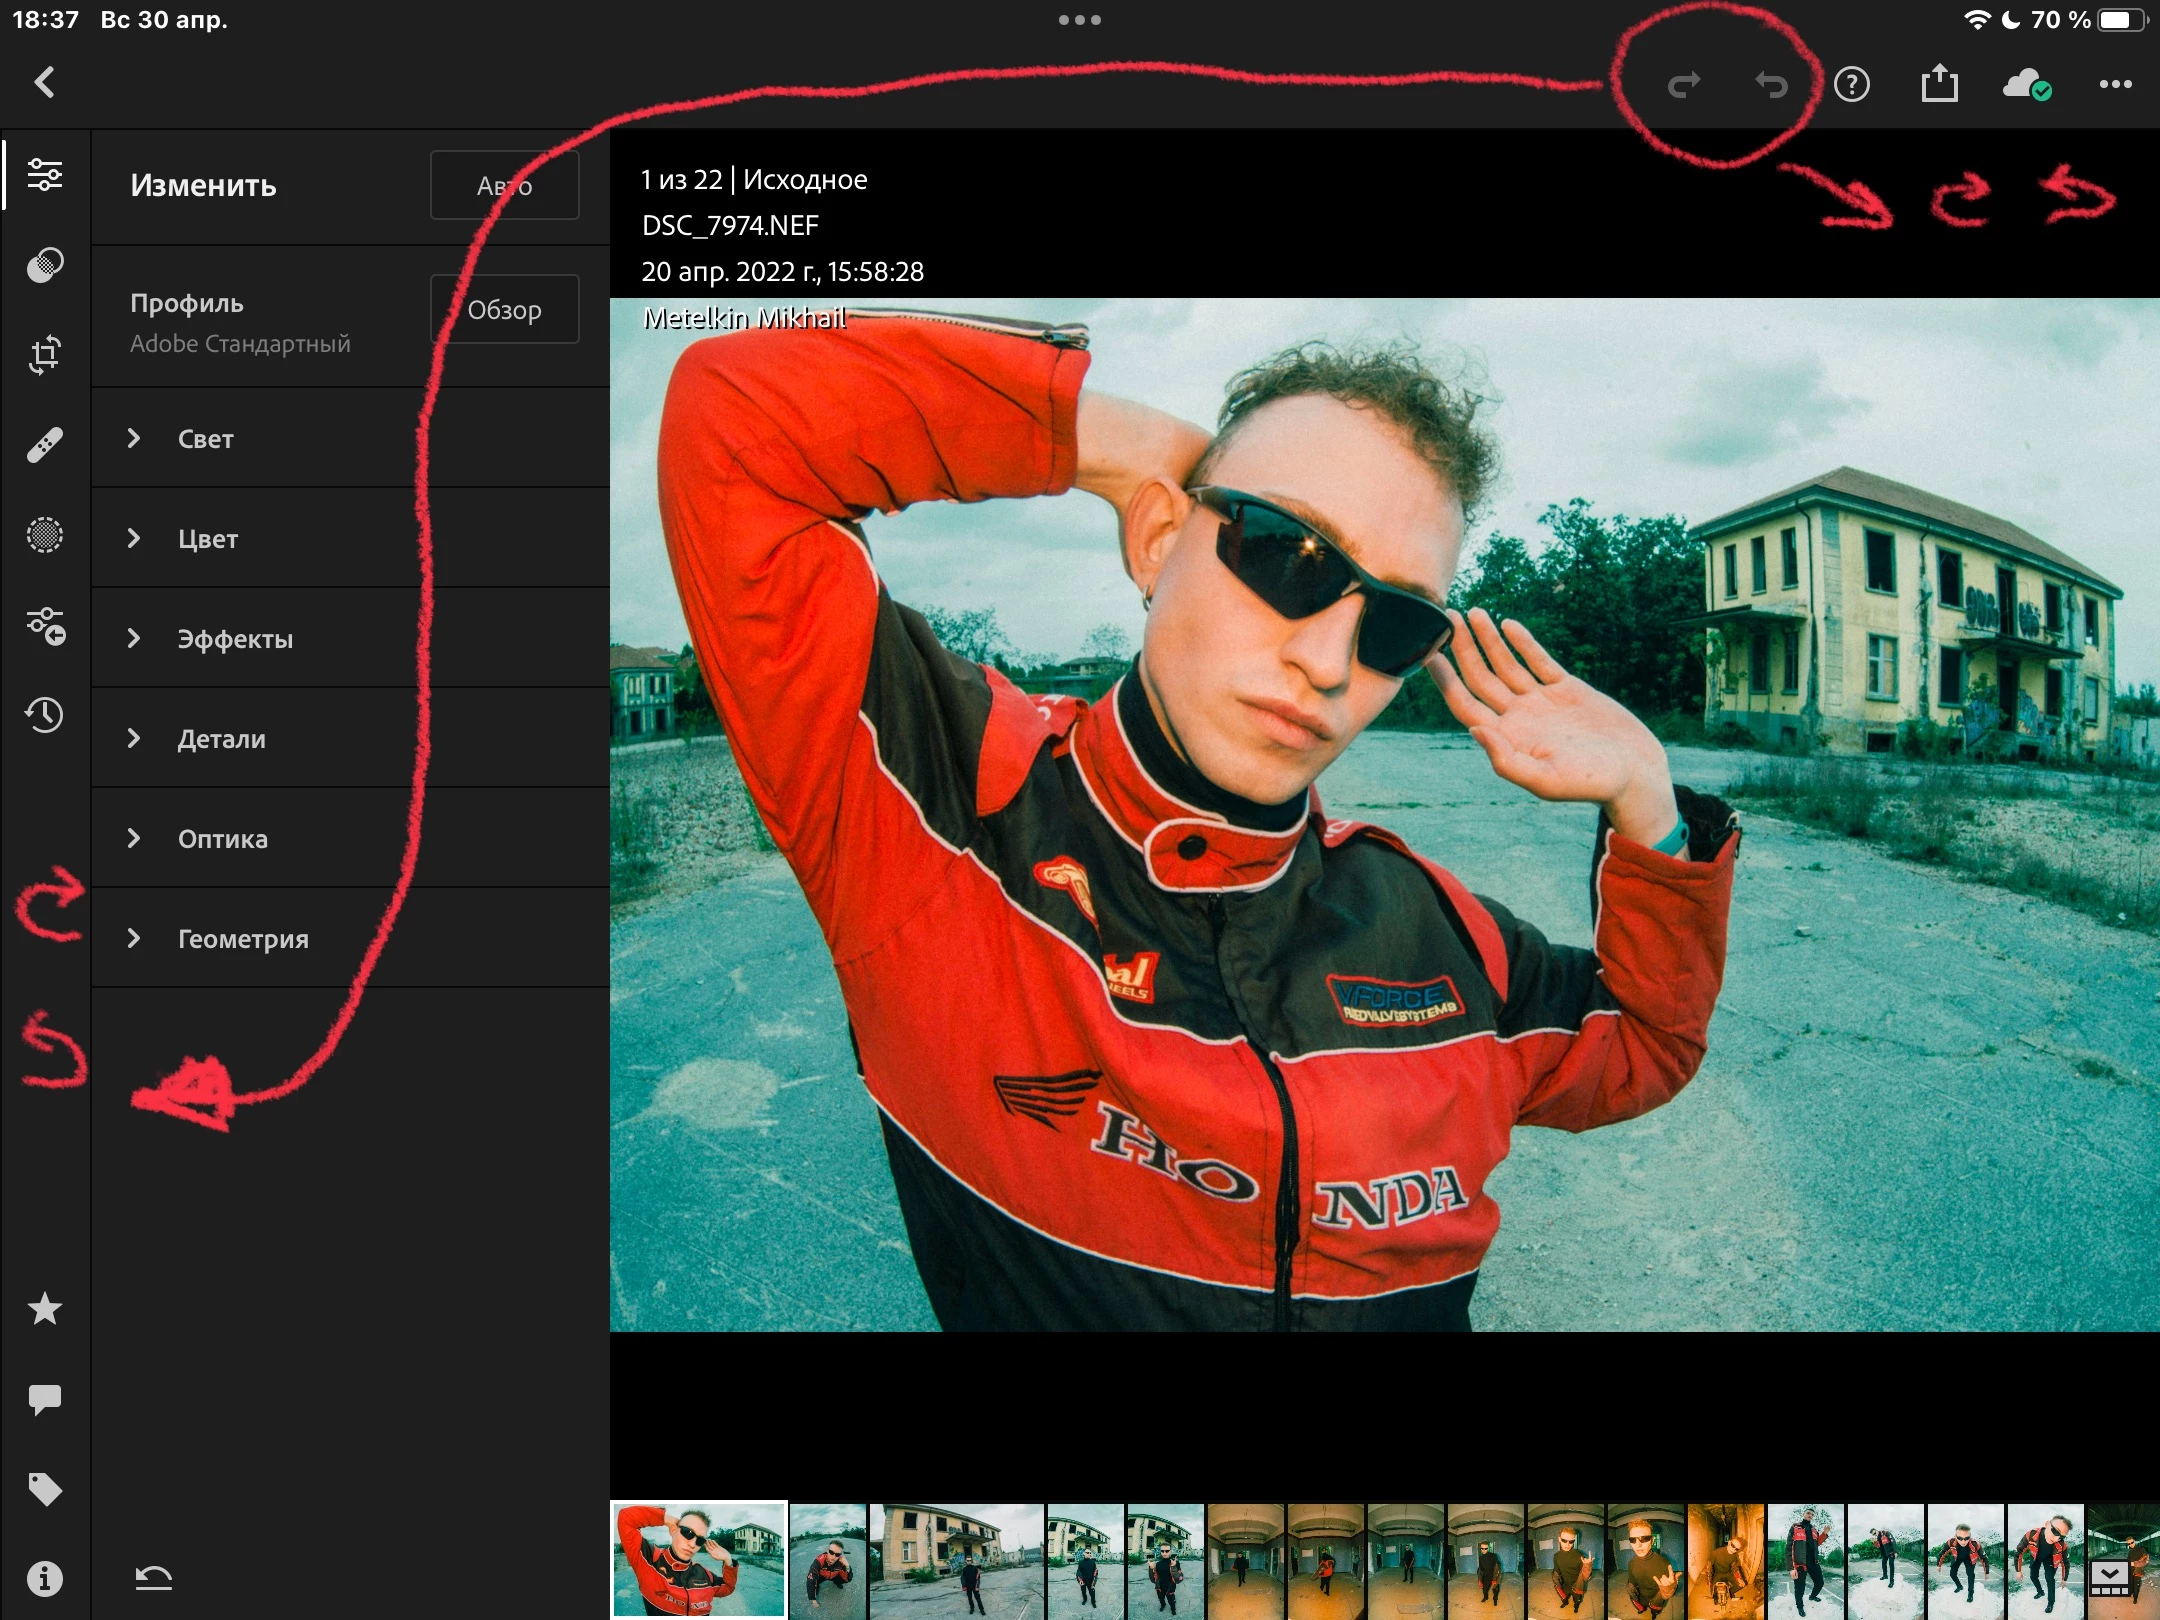The height and width of the screenshot is (1620, 2160).
Task: Open the Edit sliders panel icon
Action: point(45,175)
